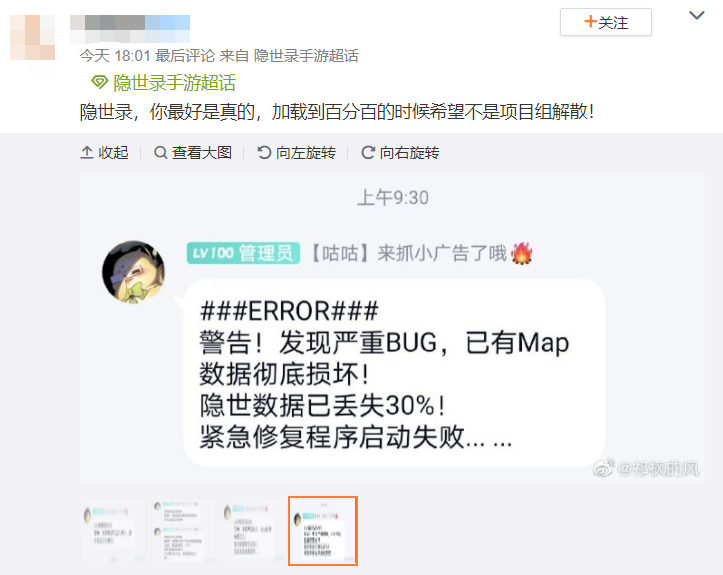Viewport: 723px width, 575px height.
Task: Open the post options chevron menu
Action: click(697, 16)
